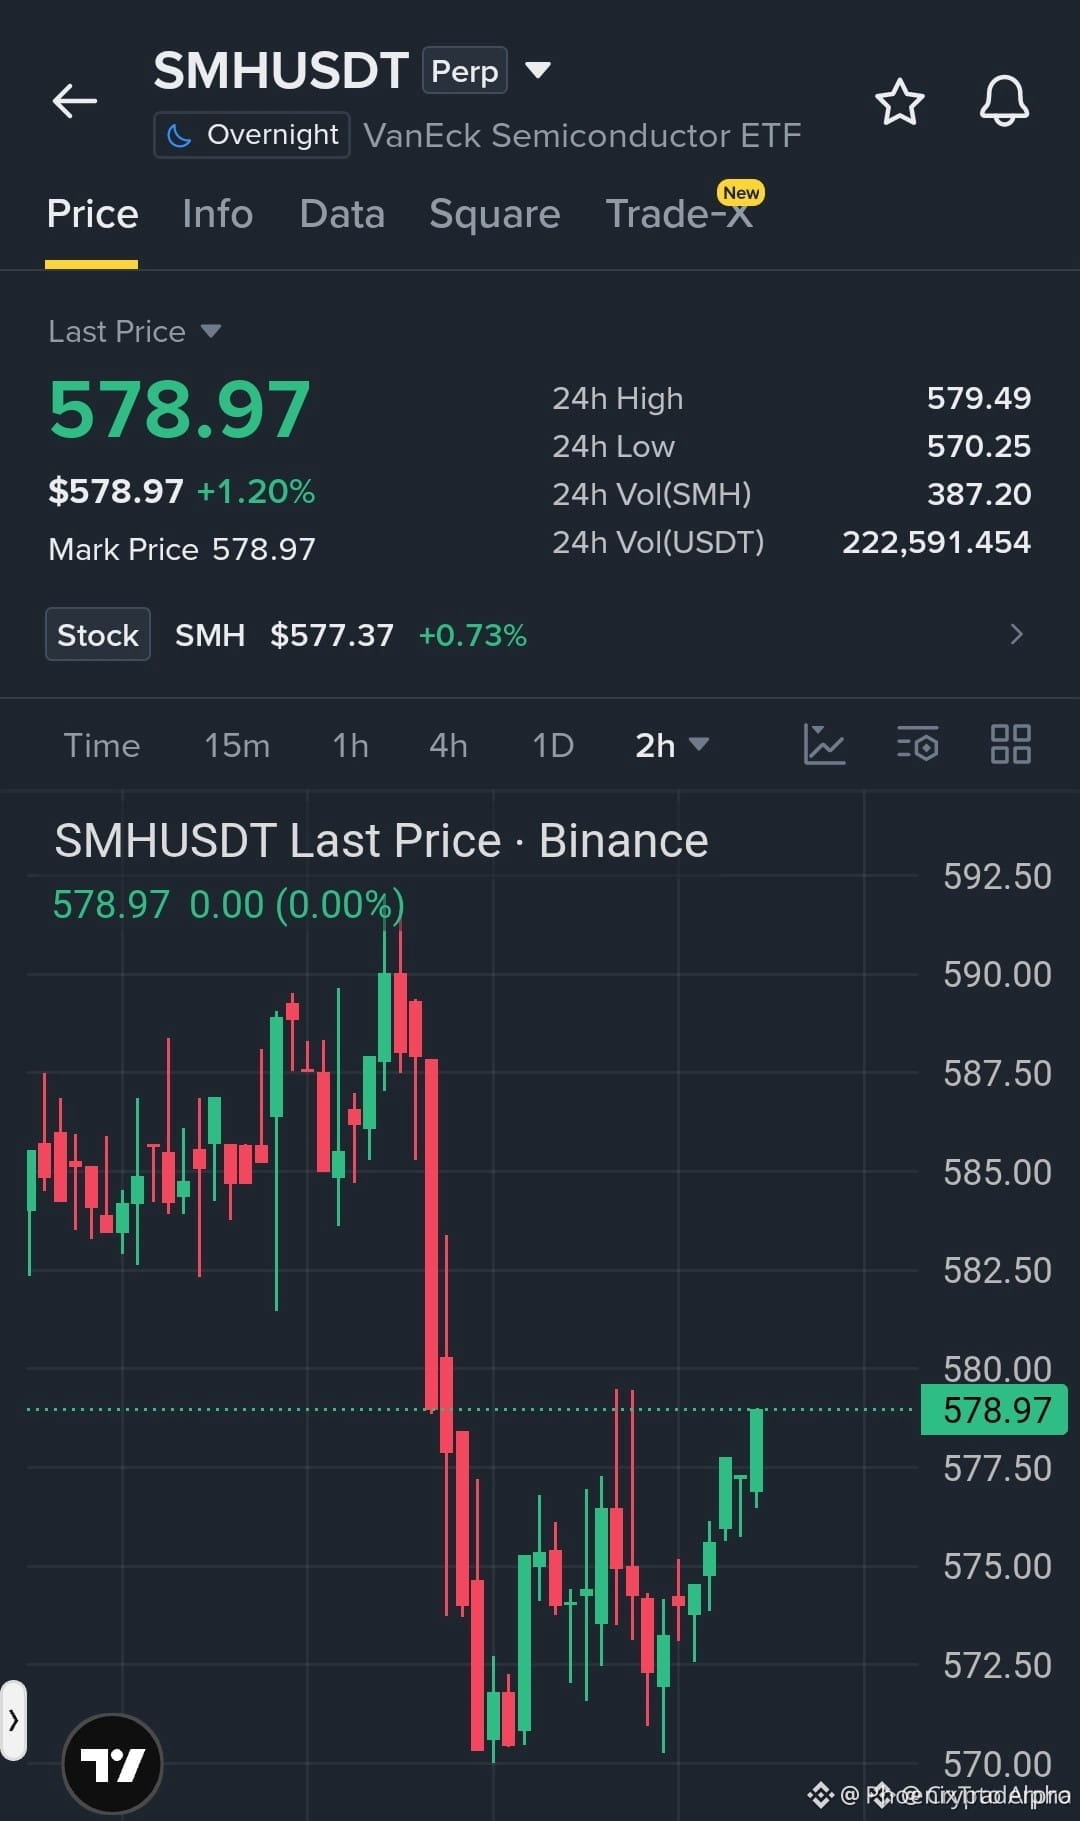This screenshot has height=1821, width=1080.
Task: Switch to the Data tab
Action: [342, 214]
